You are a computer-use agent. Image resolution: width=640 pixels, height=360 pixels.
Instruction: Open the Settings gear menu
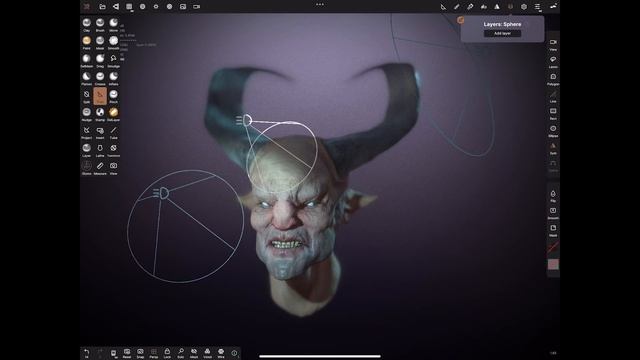click(x=524, y=7)
